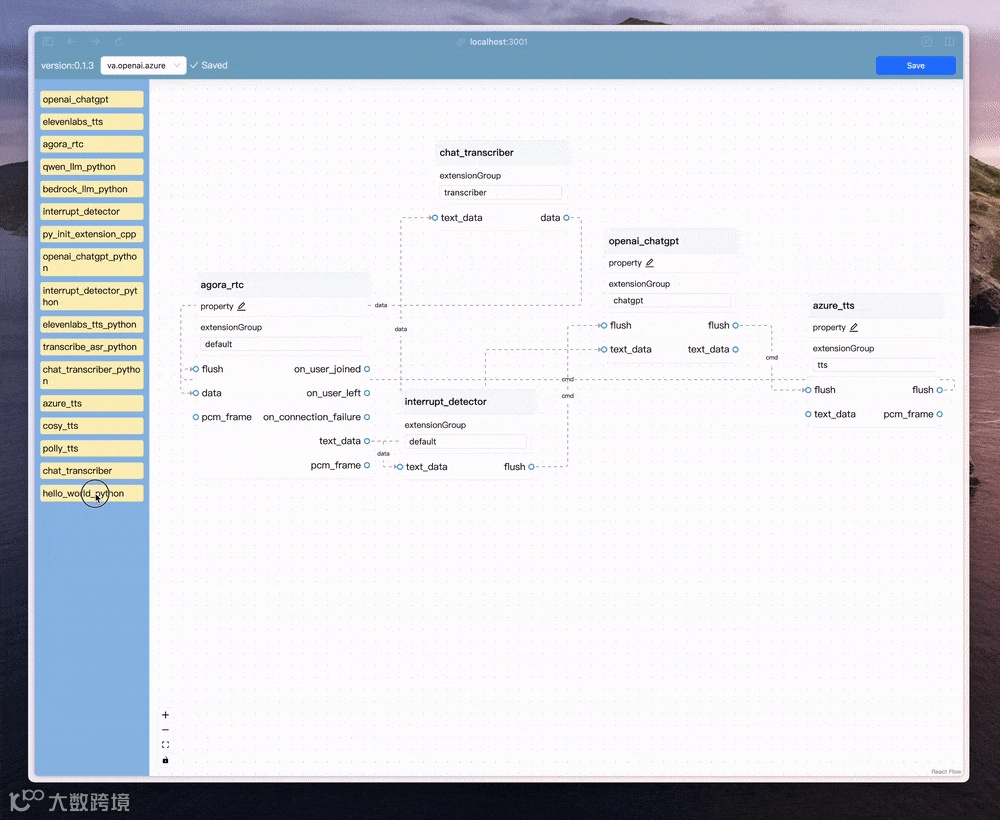1000x820 pixels.
Task: Edit the transcriber extensionGroup field
Action: click(x=500, y=193)
